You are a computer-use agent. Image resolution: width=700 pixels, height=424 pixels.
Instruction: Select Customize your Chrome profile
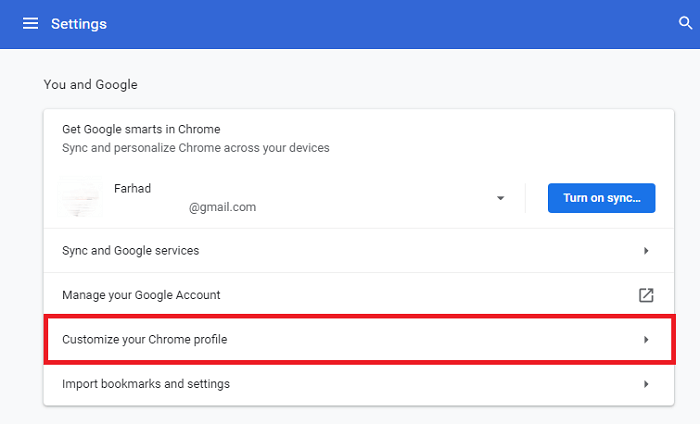(x=144, y=340)
